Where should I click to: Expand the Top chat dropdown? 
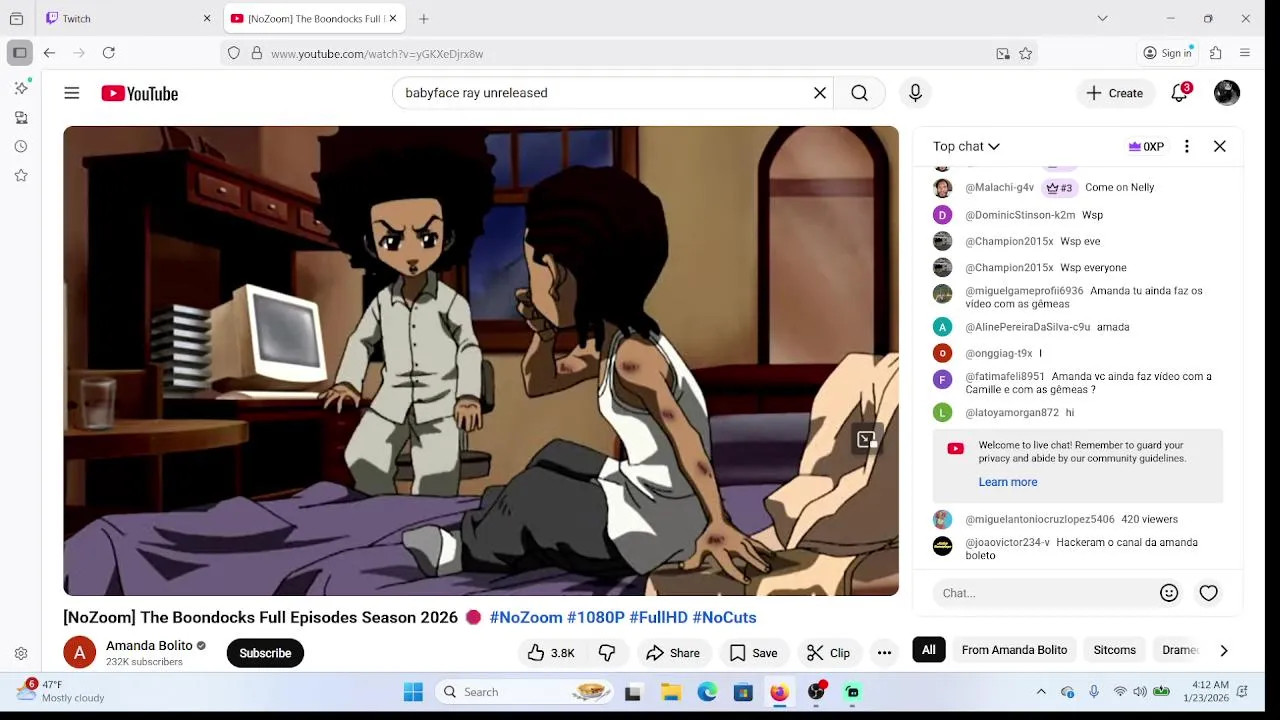(x=966, y=147)
